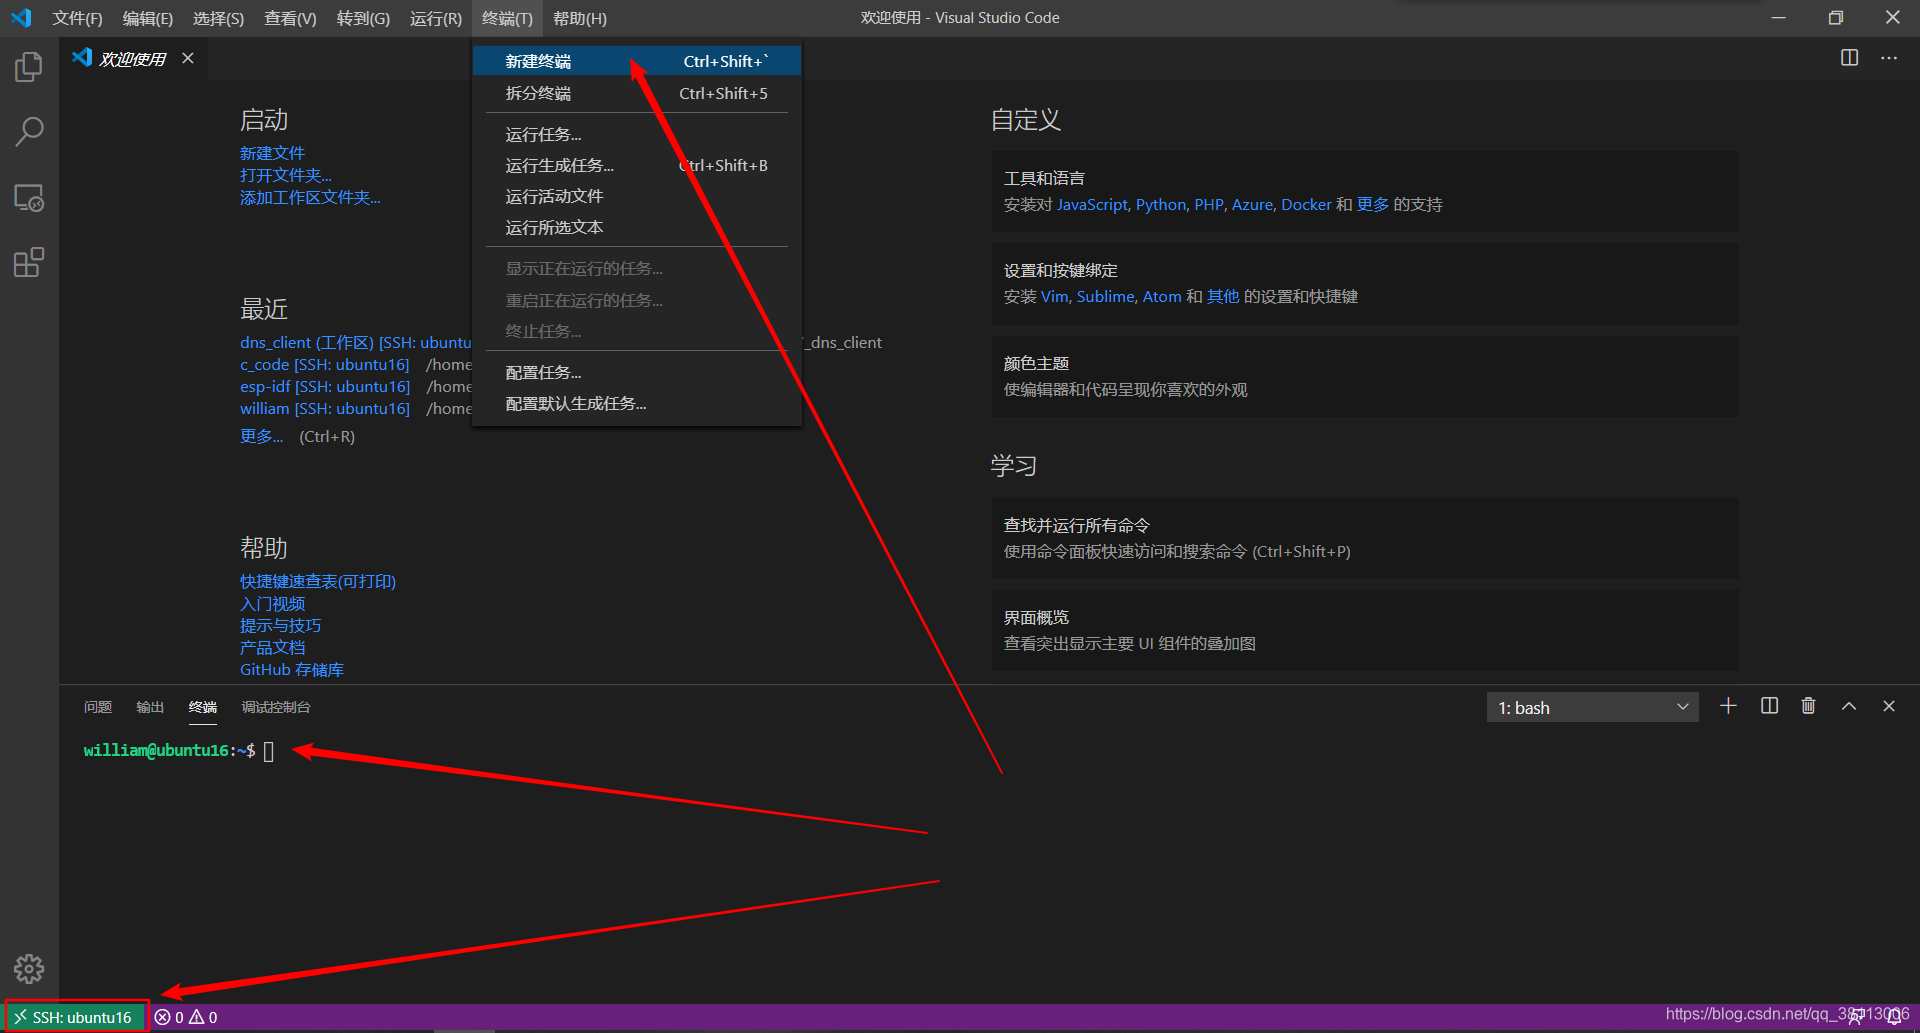Switch to the 调试控制台 panel tab
1920x1033 pixels.
coord(276,707)
